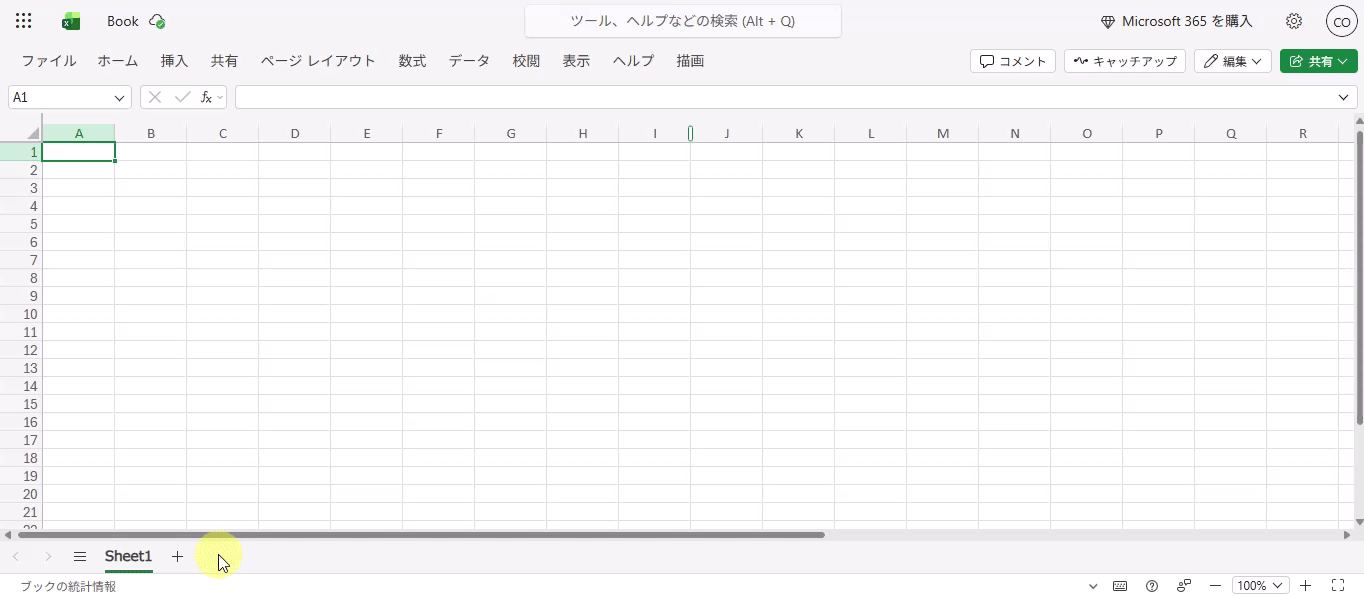Toggle full screen view icon

pyautogui.click(x=1338, y=586)
